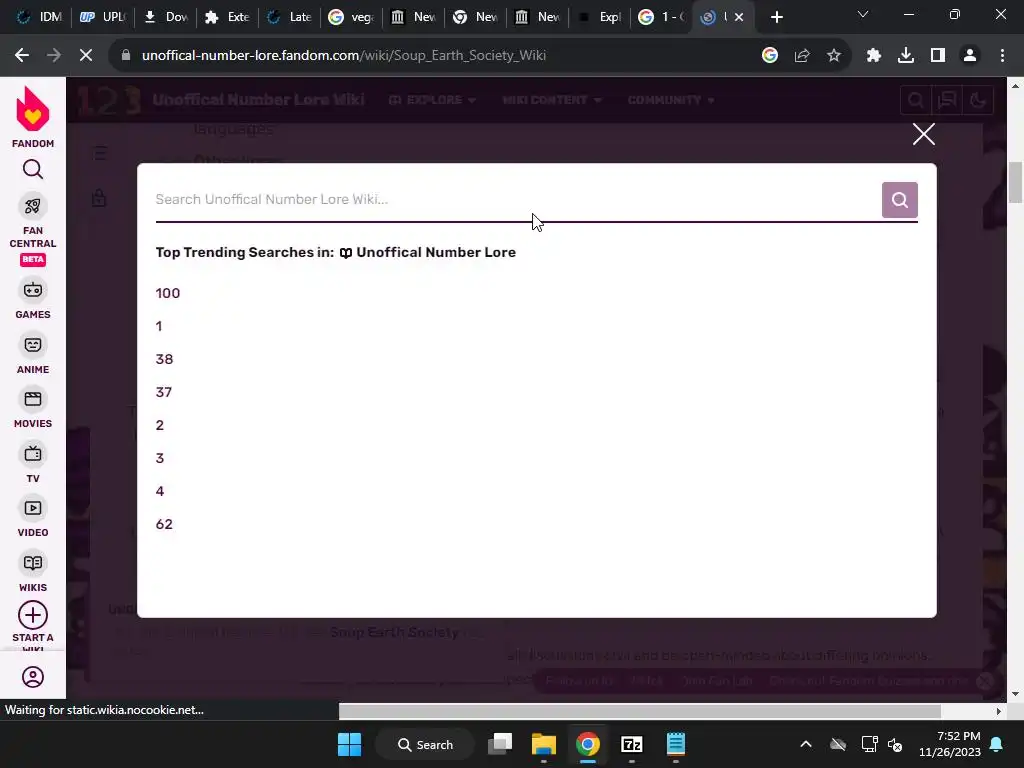This screenshot has width=1024, height=768.
Task: Switch to the veg Google tab
Action: pos(351,17)
